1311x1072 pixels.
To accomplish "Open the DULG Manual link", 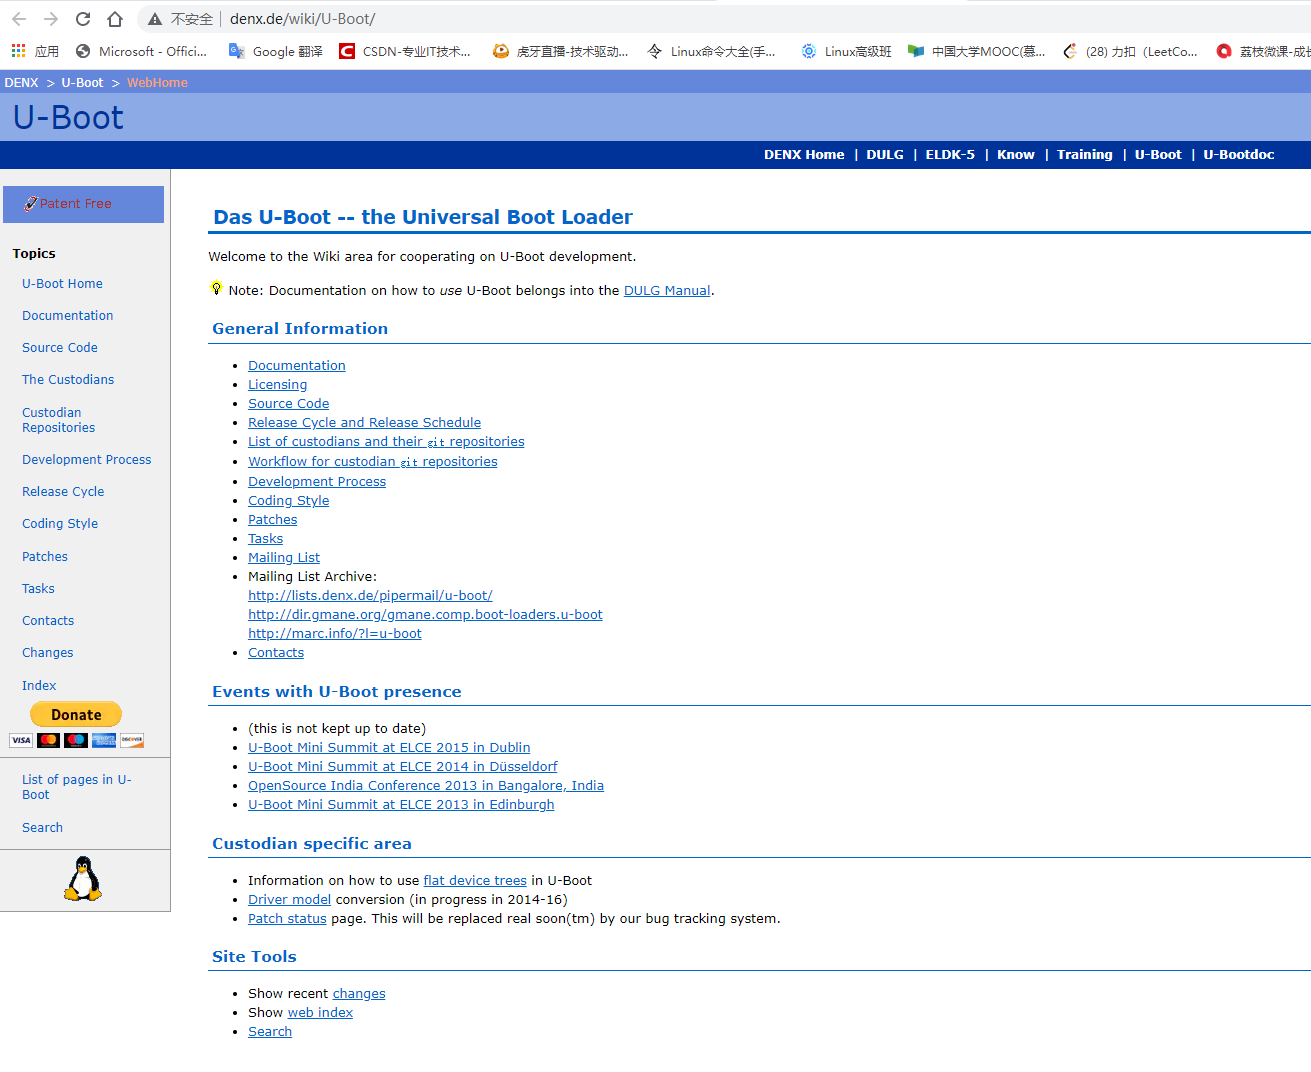I will pos(666,290).
